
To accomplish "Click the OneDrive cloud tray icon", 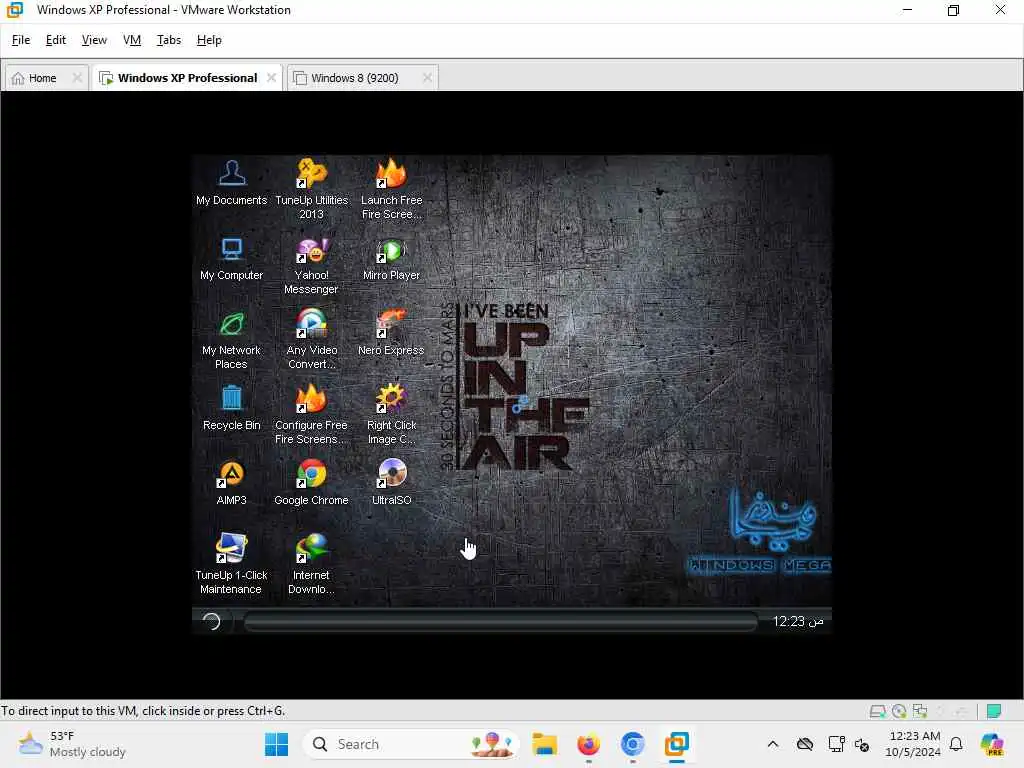I will coord(805,744).
